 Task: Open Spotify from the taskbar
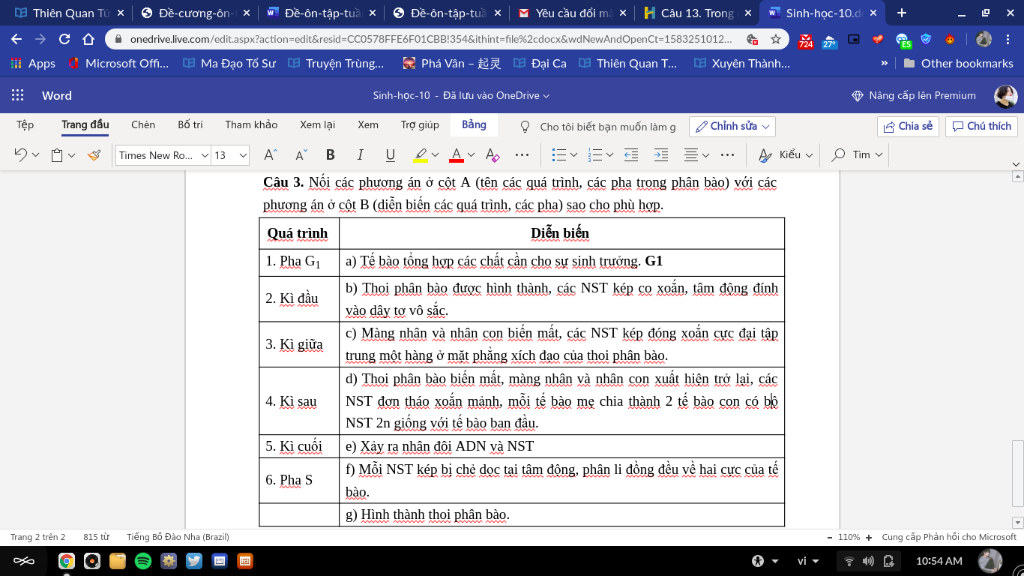click(x=143, y=561)
